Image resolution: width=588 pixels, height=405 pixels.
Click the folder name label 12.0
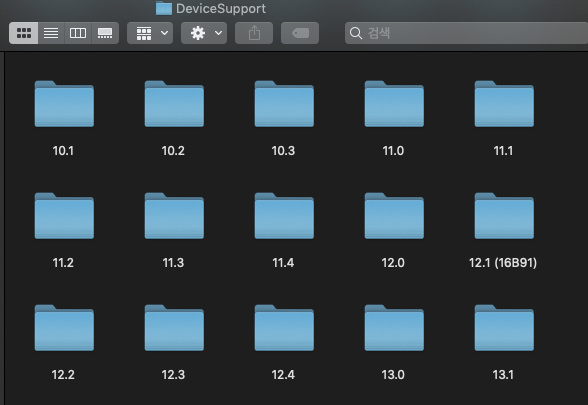coord(393,262)
